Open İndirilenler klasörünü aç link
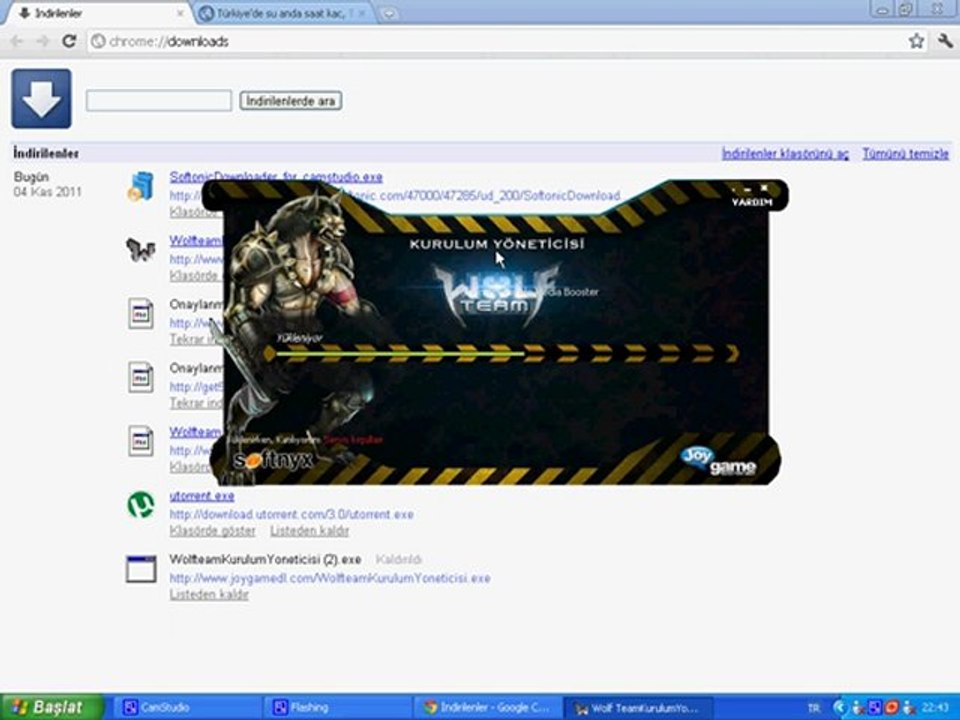This screenshot has width=960, height=720. point(785,154)
